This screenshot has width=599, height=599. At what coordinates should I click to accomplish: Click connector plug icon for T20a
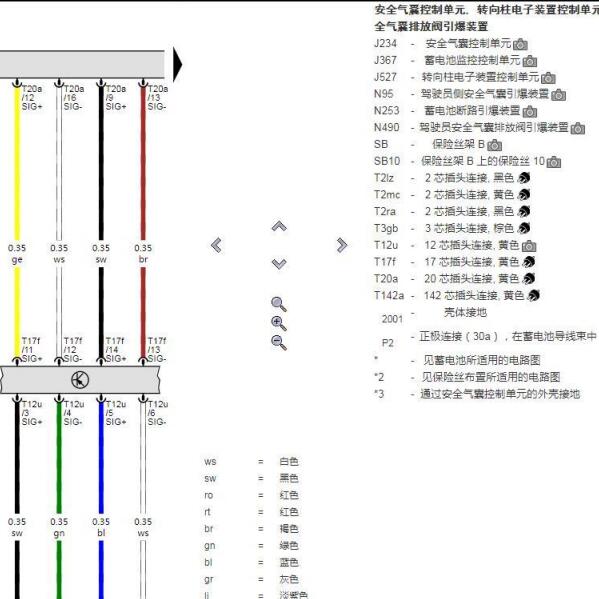point(529,279)
